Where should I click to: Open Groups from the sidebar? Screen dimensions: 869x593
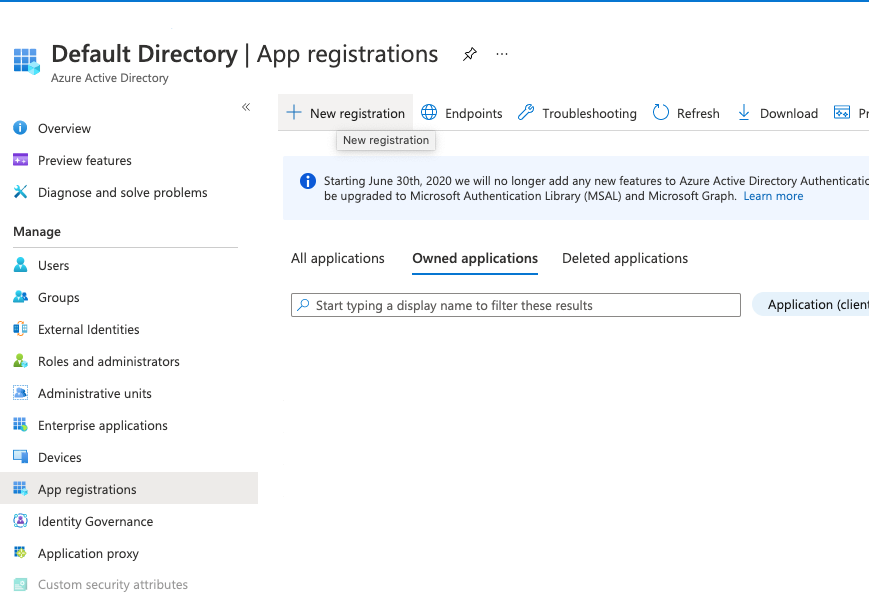point(59,298)
